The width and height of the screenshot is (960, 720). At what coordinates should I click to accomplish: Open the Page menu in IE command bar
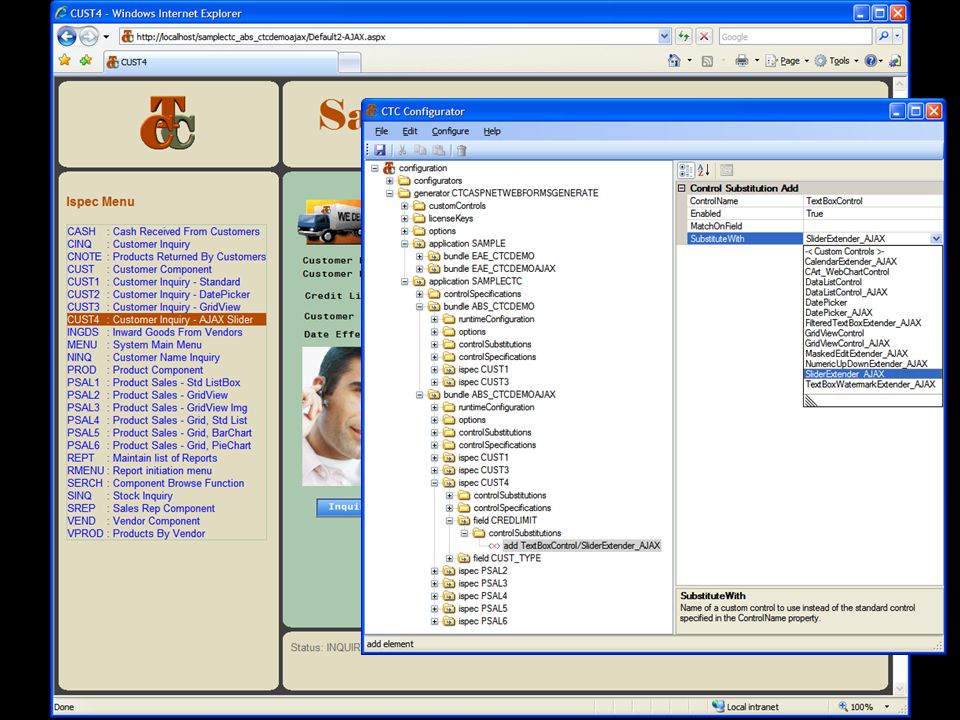click(x=787, y=61)
